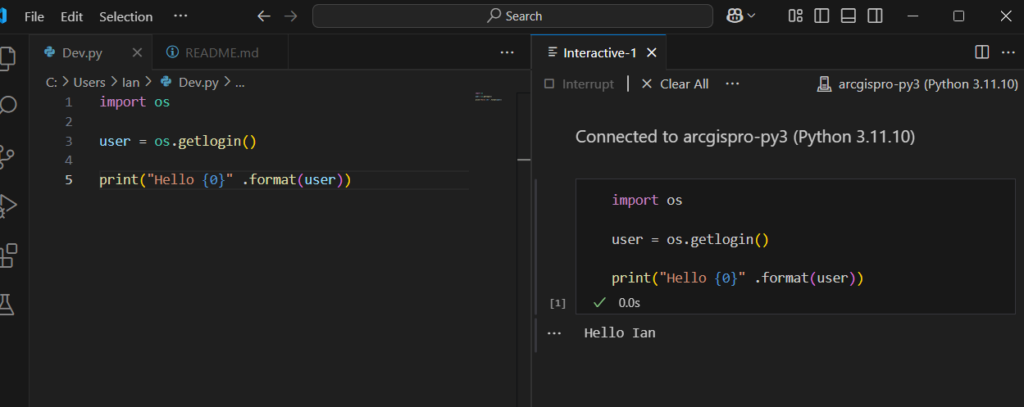Click the Split Editor icon in Interactive pane
Screen dimensions: 1024x407
point(981,52)
